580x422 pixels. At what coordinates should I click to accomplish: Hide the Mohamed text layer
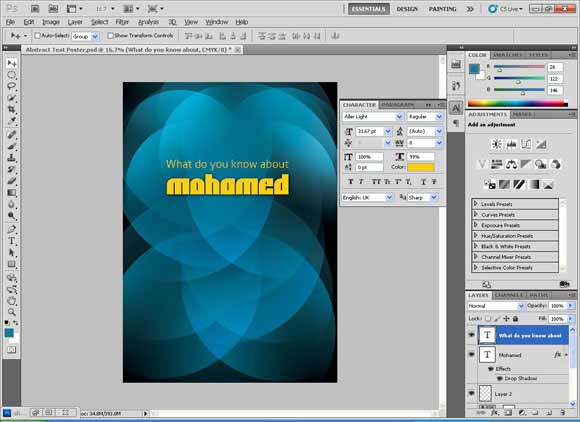[471, 354]
